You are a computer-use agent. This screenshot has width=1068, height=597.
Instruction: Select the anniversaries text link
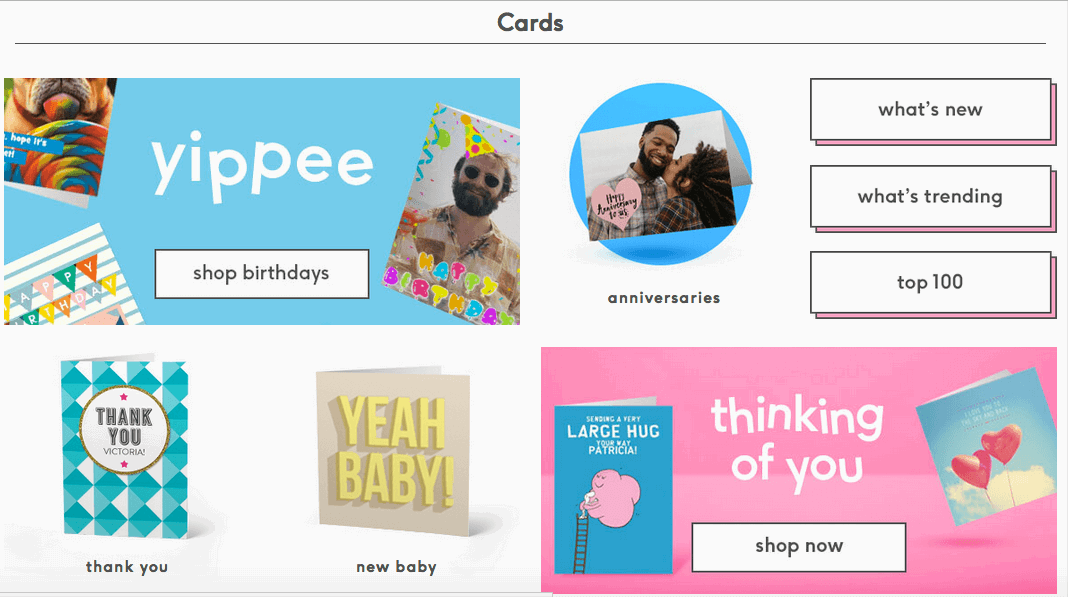click(x=664, y=298)
